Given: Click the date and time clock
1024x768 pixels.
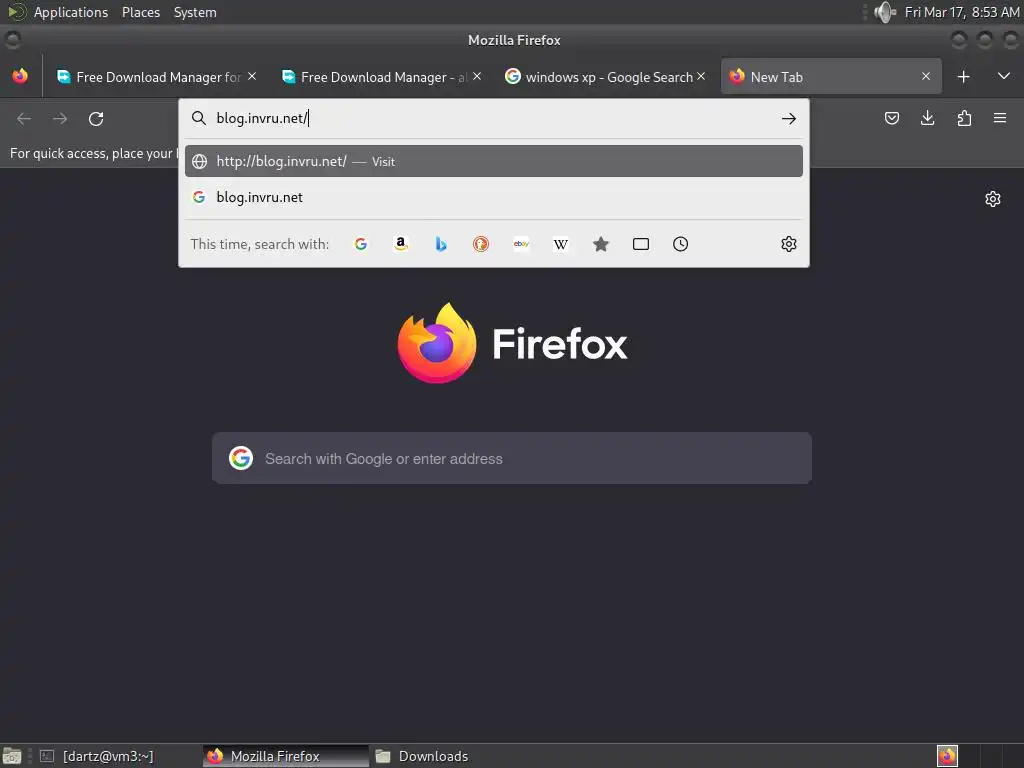Looking at the screenshot, I should pyautogui.click(x=962, y=12).
